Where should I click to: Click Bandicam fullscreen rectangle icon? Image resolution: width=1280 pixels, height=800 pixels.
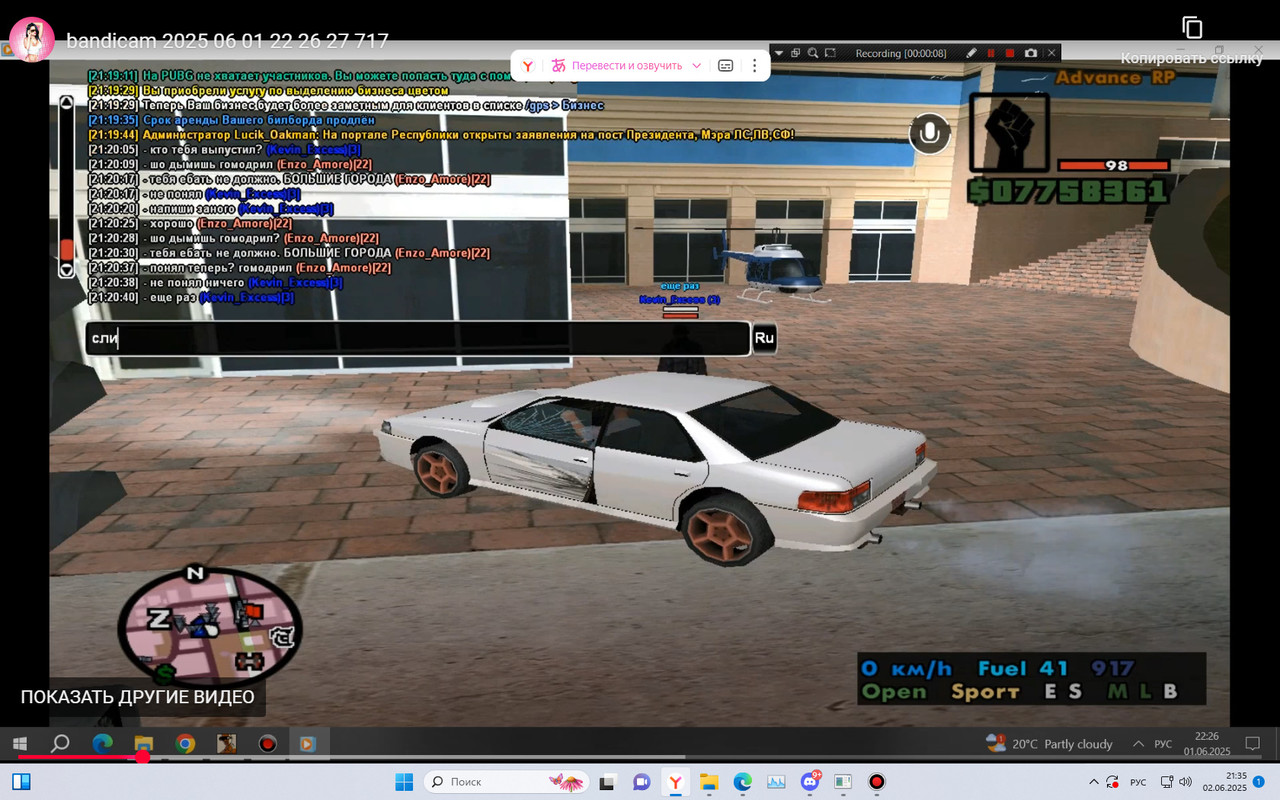point(830,53)
